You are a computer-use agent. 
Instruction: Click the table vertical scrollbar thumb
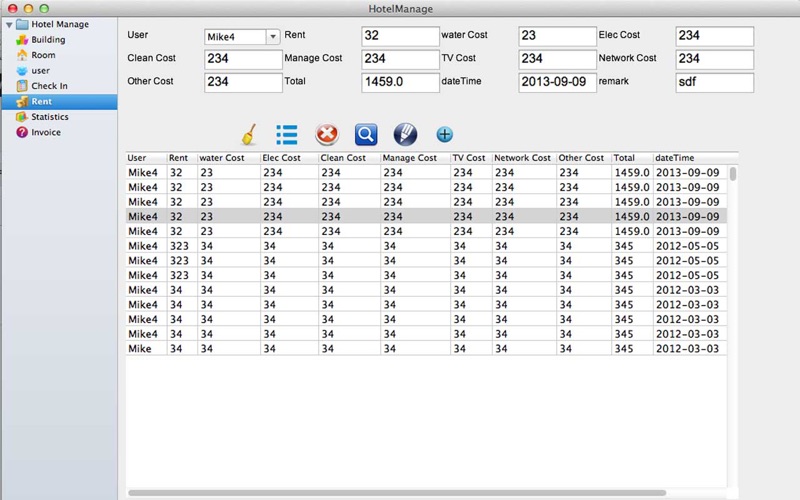pyautogui.click(x=733, y=174)
